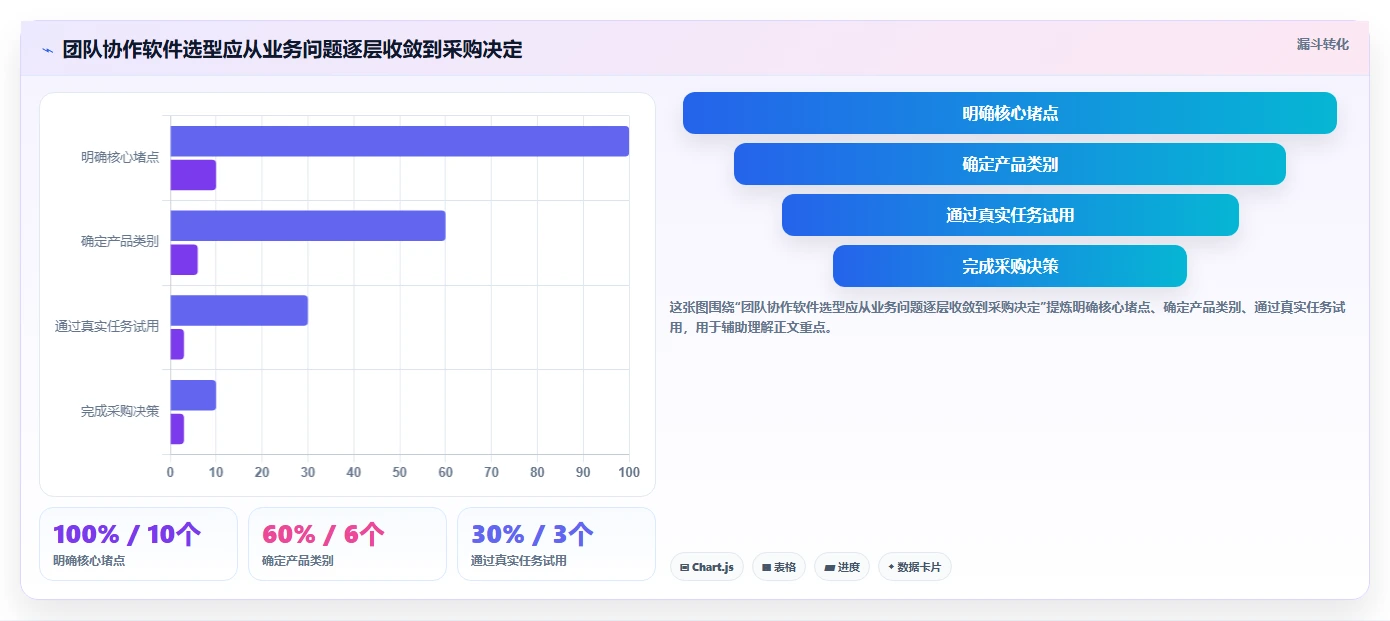Click the Chart.js tag chip

click(707, 567)
